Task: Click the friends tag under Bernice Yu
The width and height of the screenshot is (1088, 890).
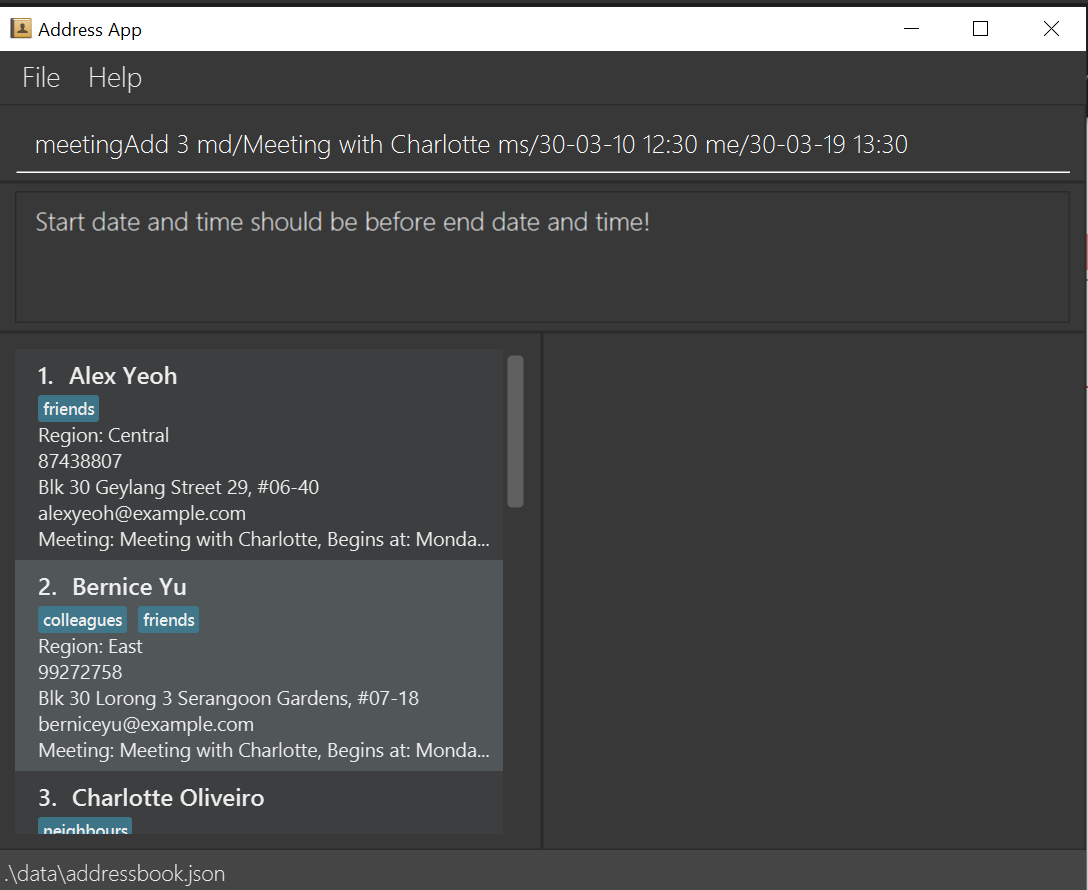Action: (x=169, y=619)
